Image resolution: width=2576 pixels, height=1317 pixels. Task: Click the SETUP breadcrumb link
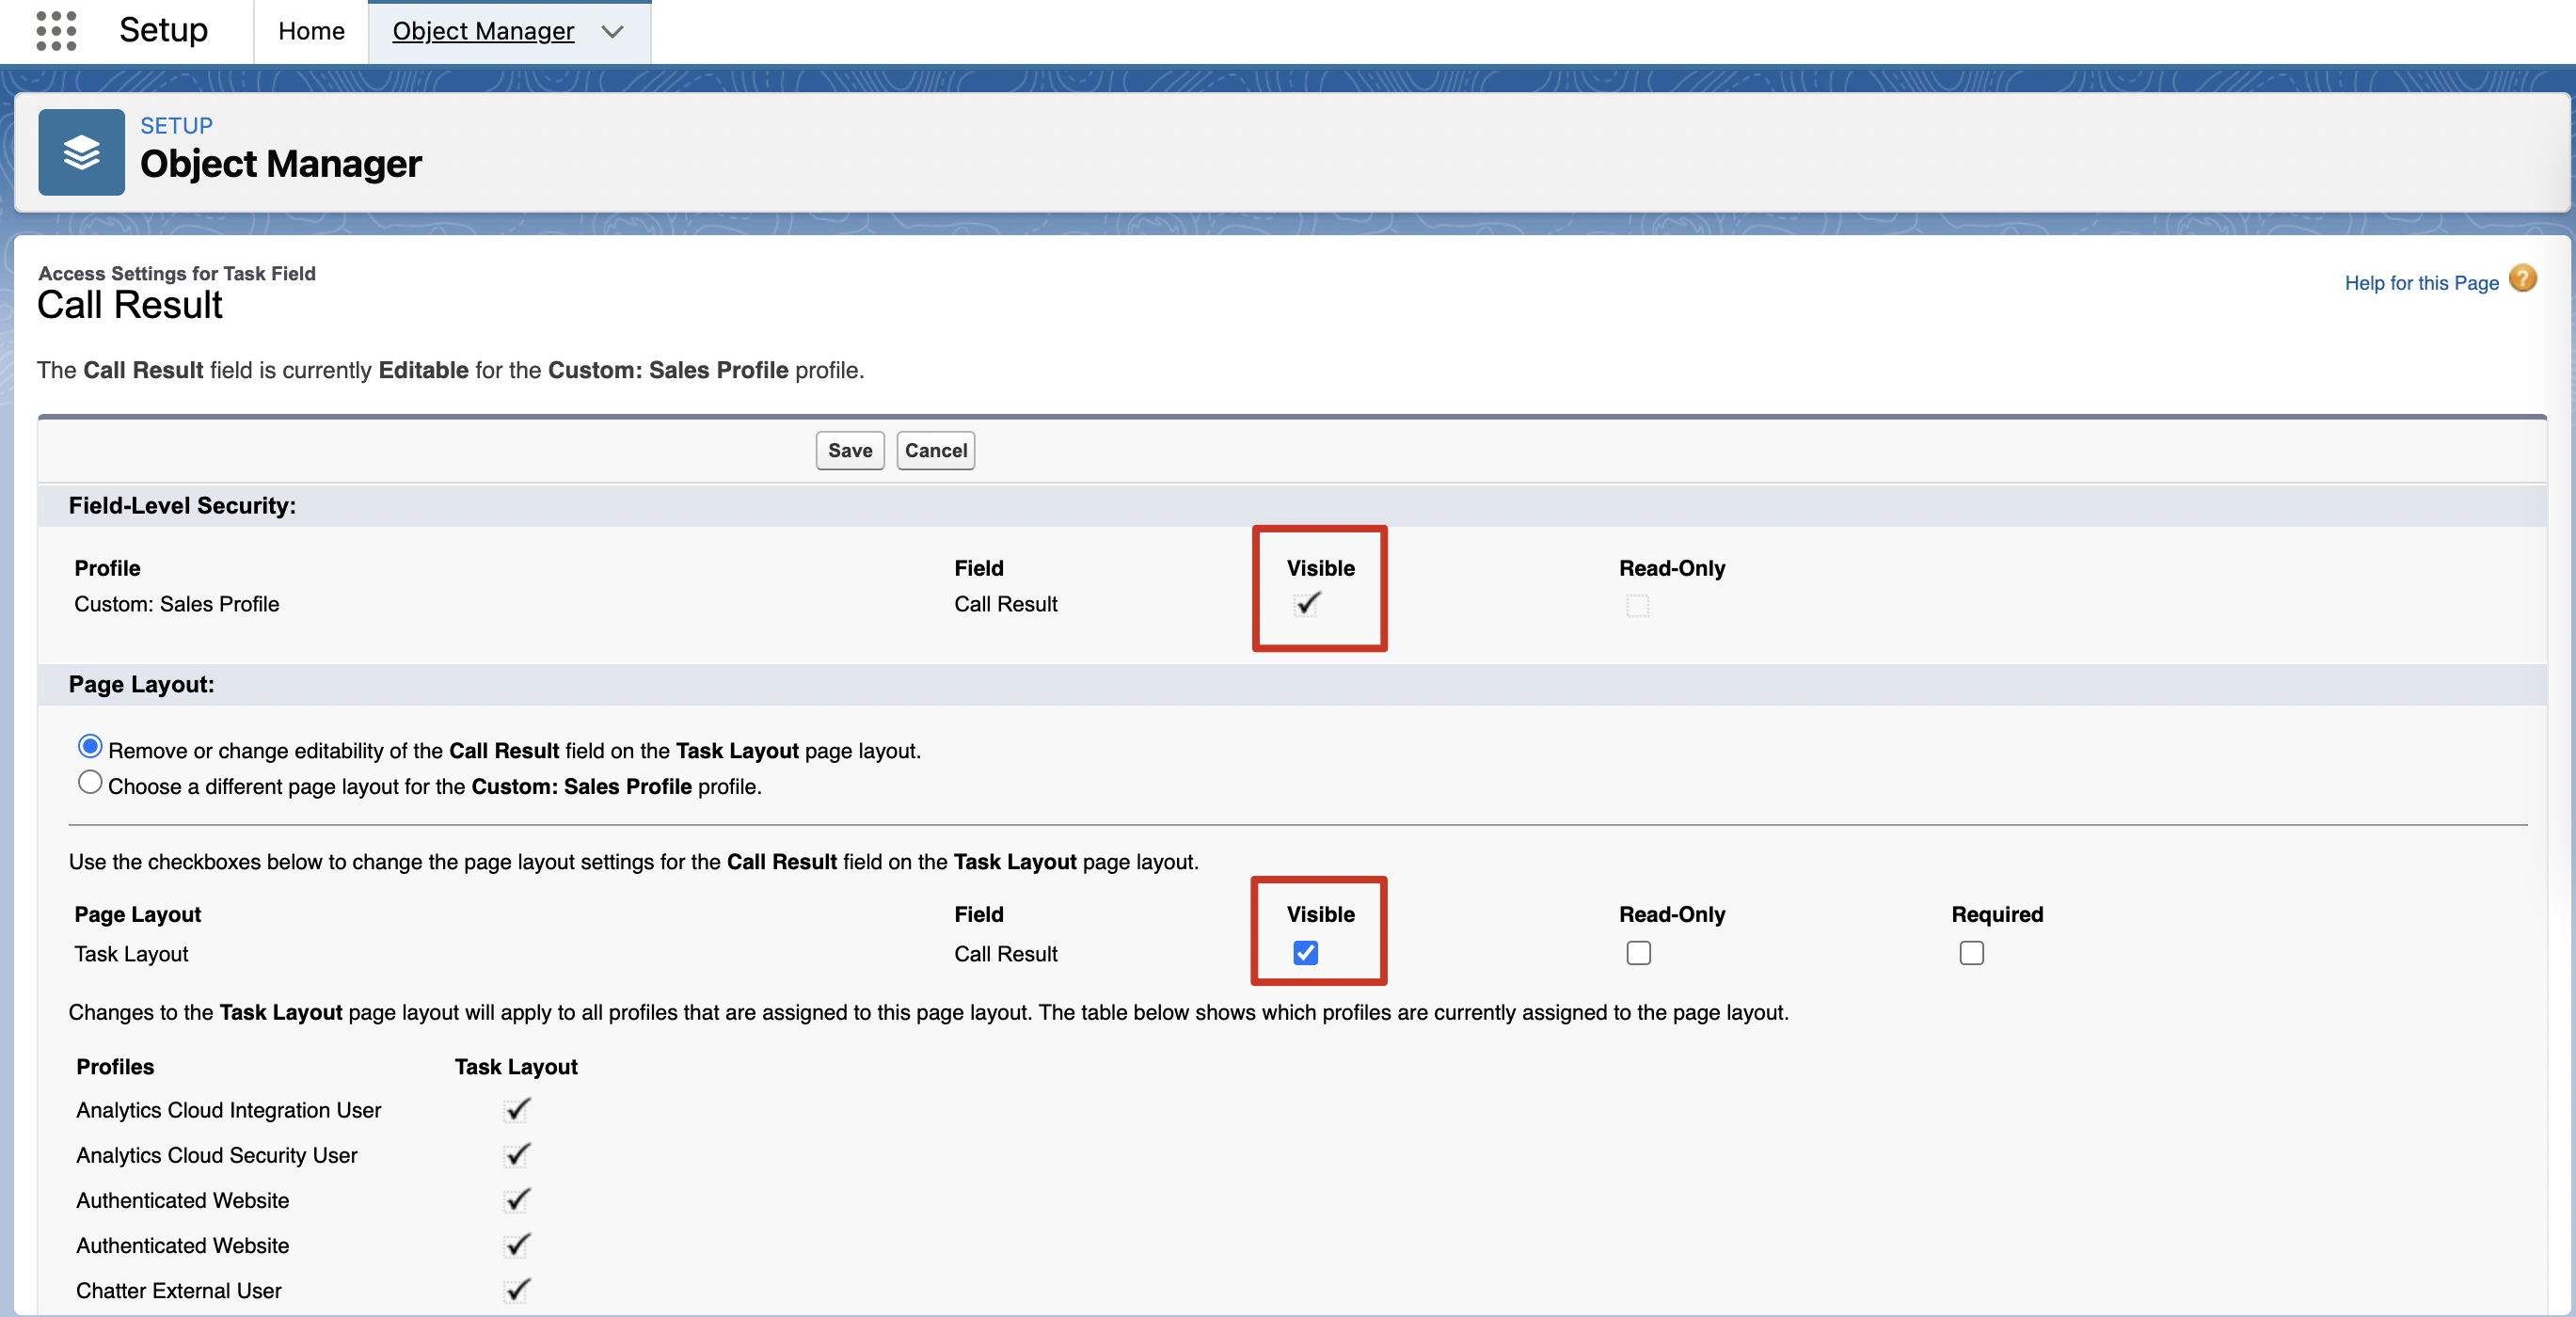coord(176,126)
